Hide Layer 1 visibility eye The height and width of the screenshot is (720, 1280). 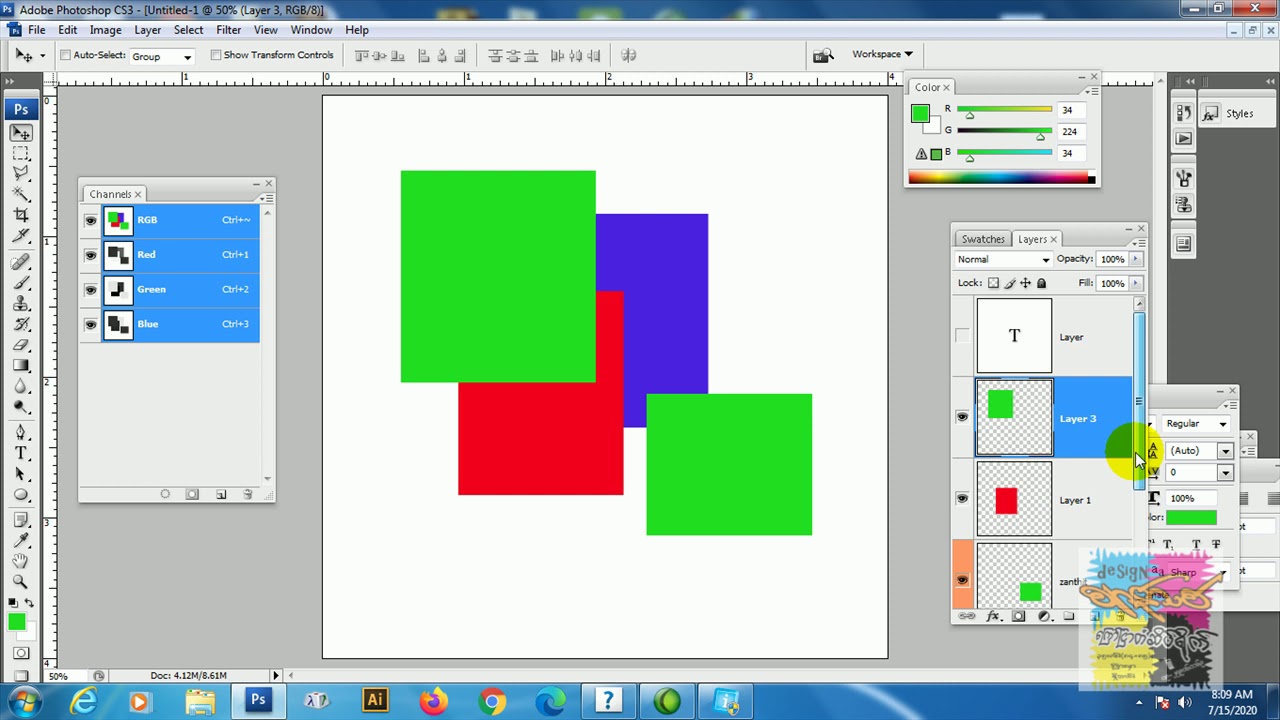coord(962,498)
